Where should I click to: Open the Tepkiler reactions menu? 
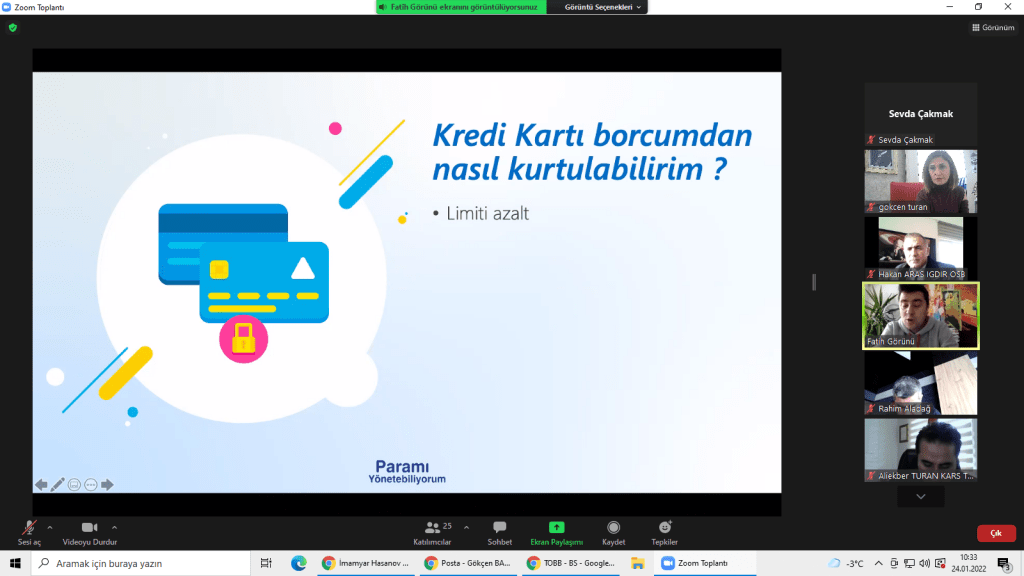pyautogui.click(x=665, y=528)
